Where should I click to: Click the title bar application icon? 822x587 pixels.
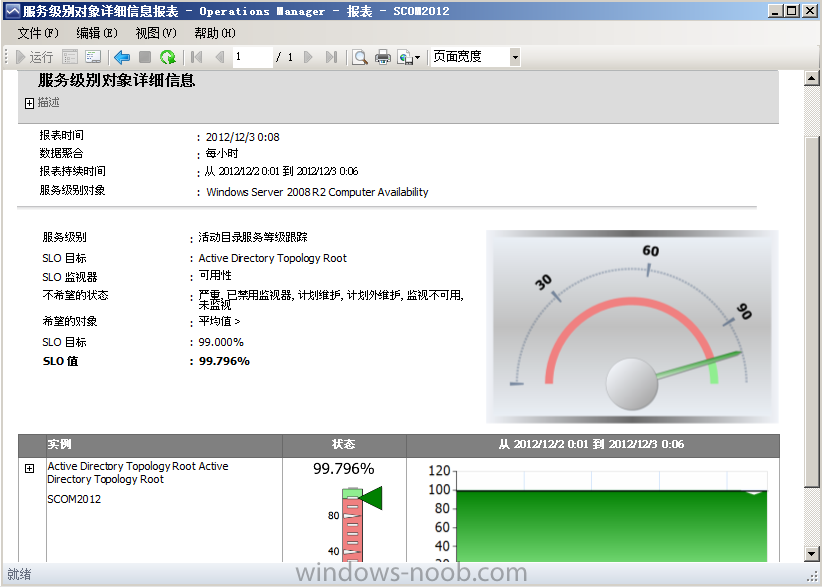point(12,10)
